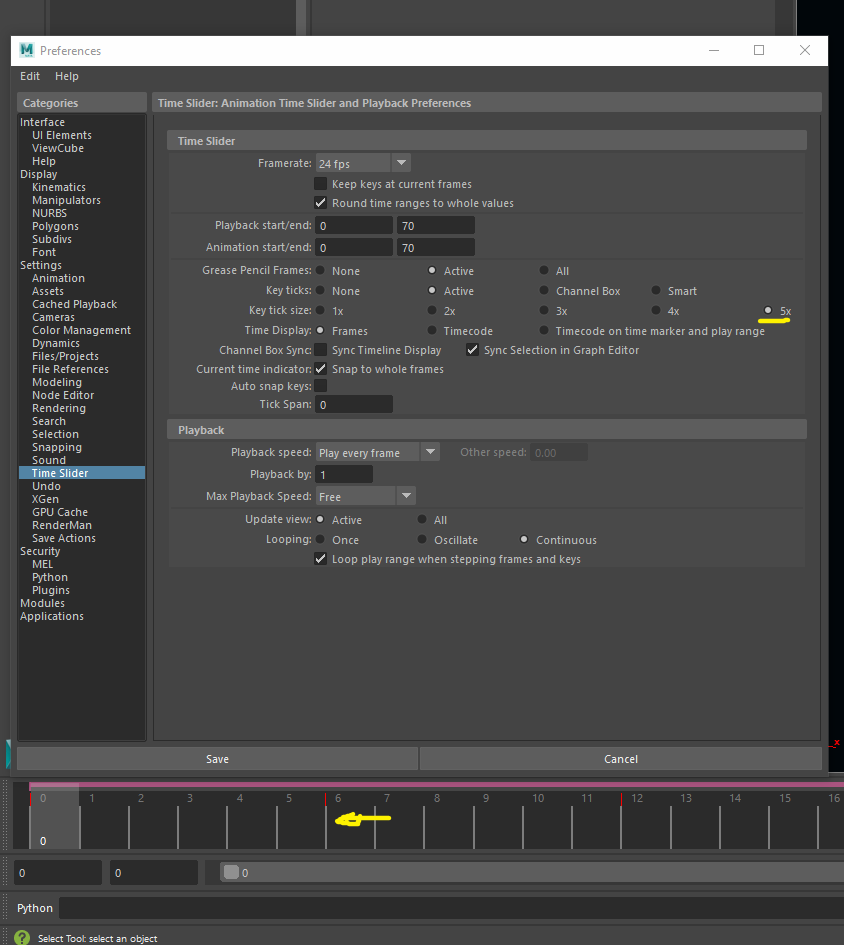Screen dimensions: 844x945
Task: Click the Python command input field
Action: coord(451,908)
